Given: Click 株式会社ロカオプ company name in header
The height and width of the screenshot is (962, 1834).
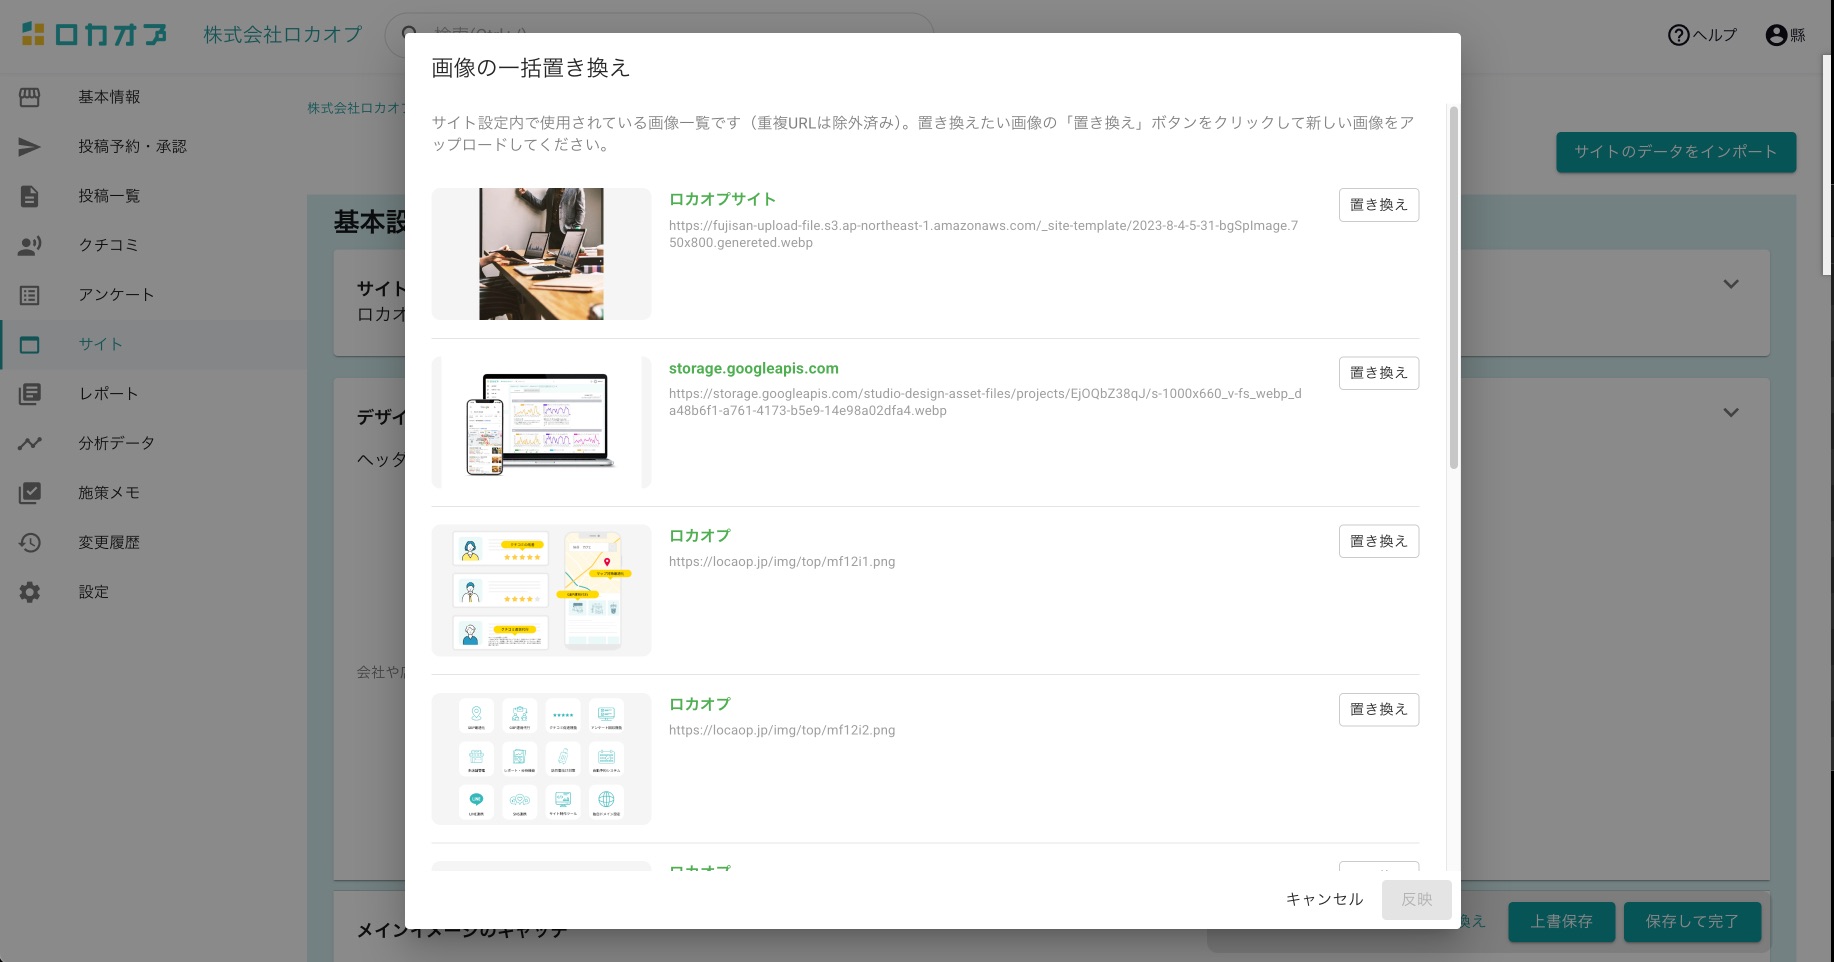Looking at the screenshot, I should click(283, 35).
